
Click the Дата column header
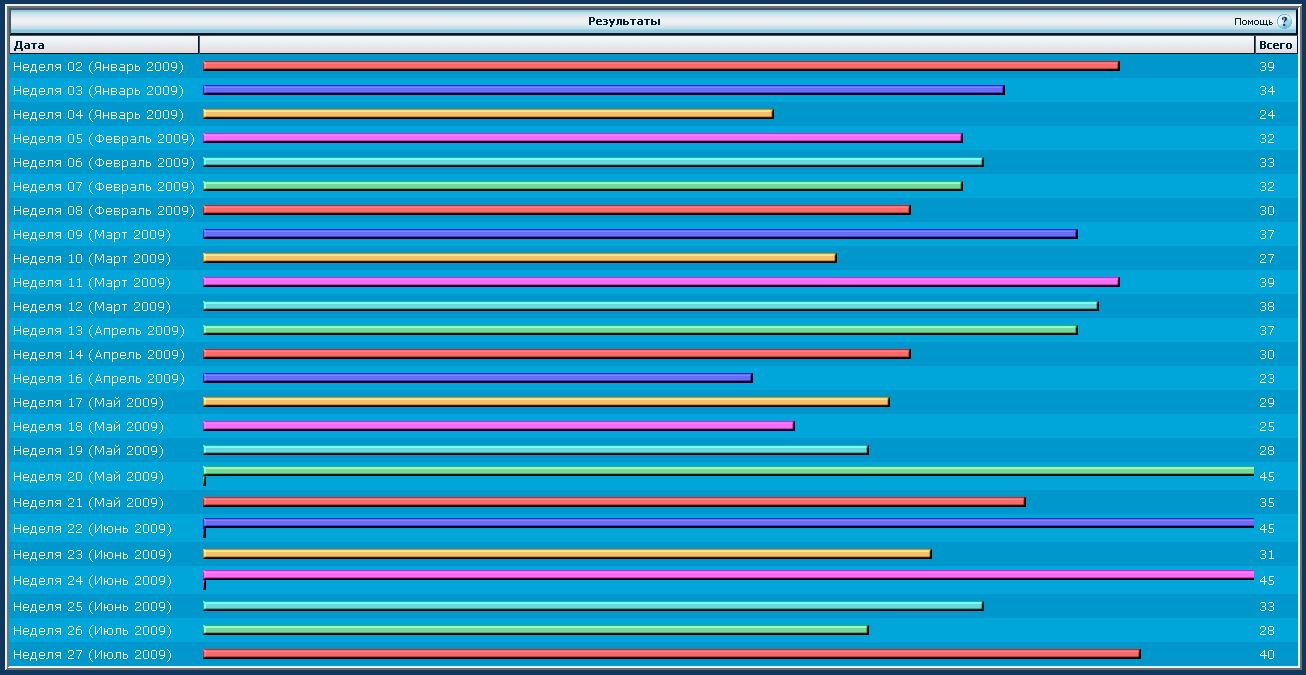click(x=29, y=45)
